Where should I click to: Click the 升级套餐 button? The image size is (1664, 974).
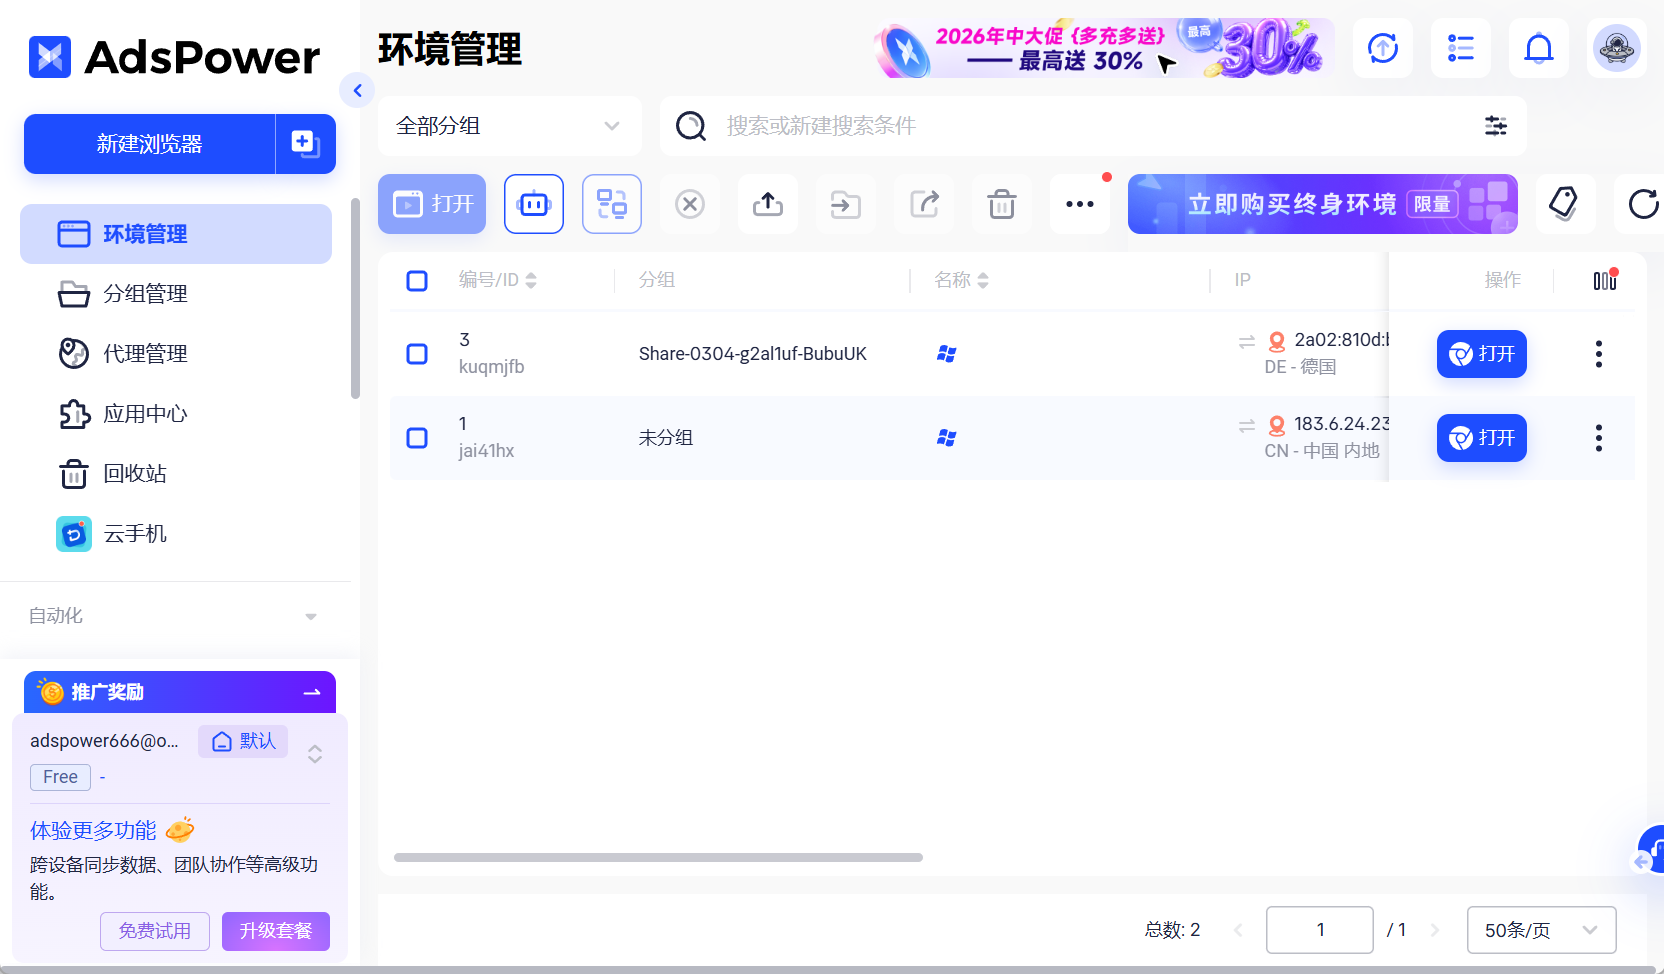(x=276, y=931)
